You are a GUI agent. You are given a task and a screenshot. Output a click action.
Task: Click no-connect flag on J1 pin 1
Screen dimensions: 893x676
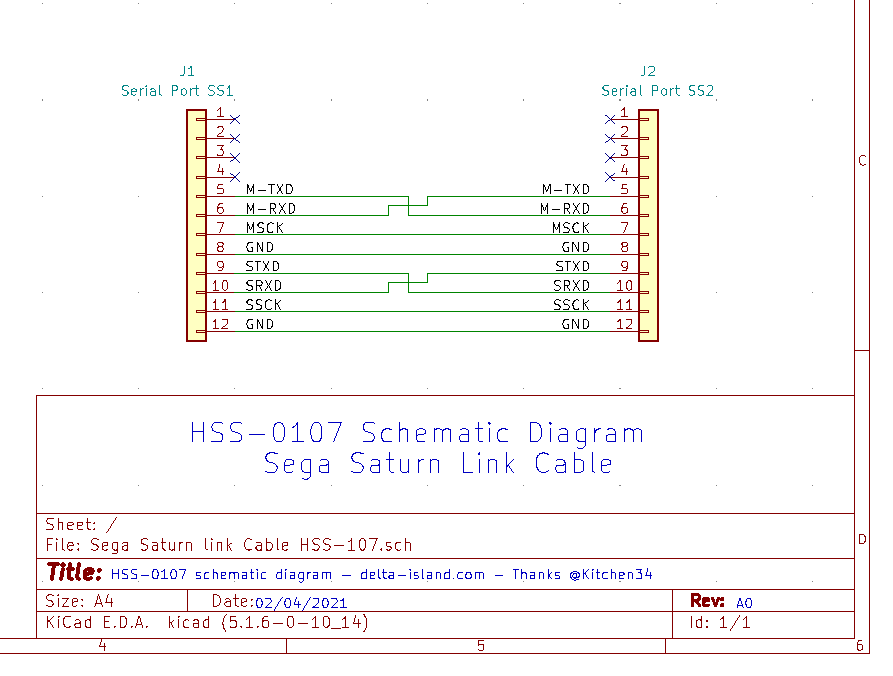235,119
